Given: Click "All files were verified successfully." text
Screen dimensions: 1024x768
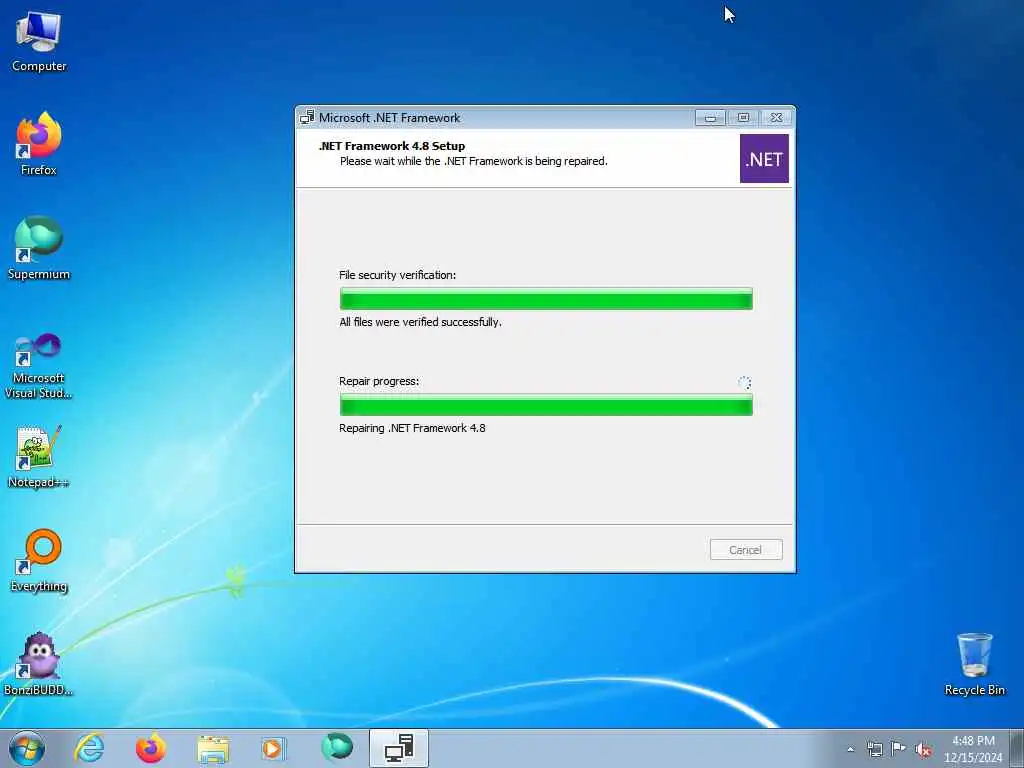Looking at the screenshot, I should 420,322.
